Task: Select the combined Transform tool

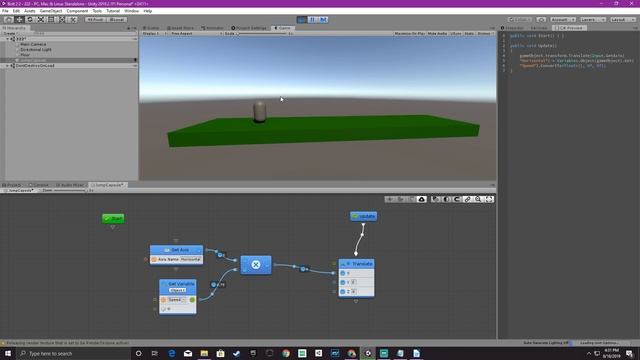Action: click(x=62, y=20)
